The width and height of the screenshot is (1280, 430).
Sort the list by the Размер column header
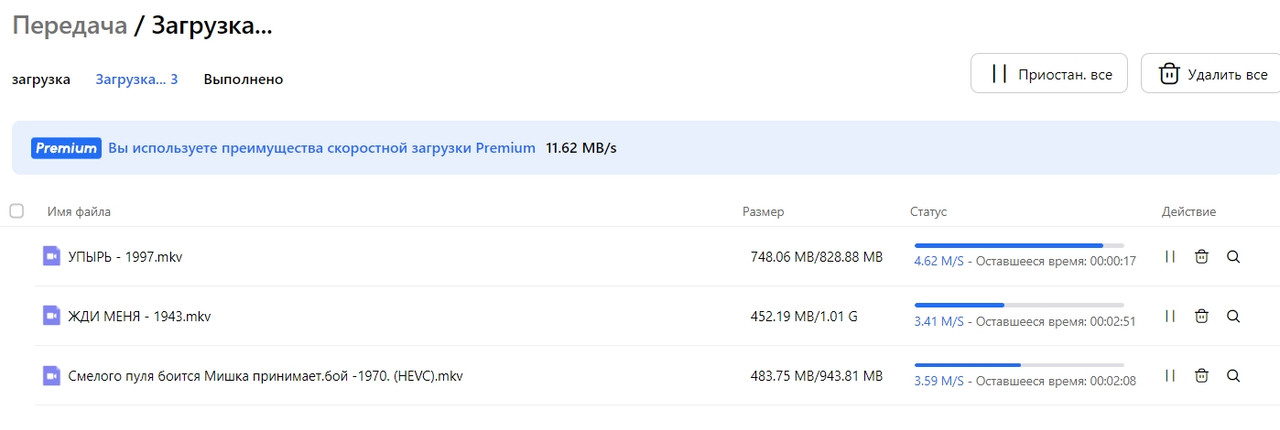pyautogui.click(x=763, y=212)
